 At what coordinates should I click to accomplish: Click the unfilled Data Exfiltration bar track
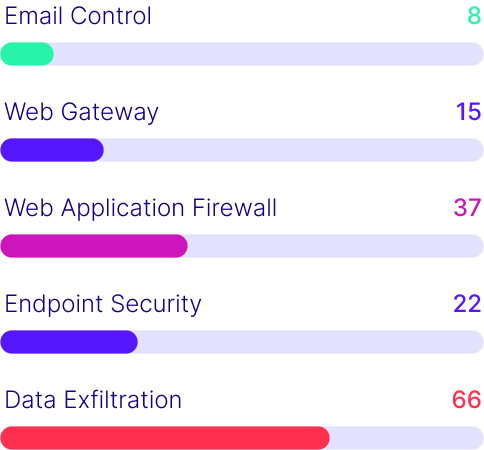click(x=406, y=438)
